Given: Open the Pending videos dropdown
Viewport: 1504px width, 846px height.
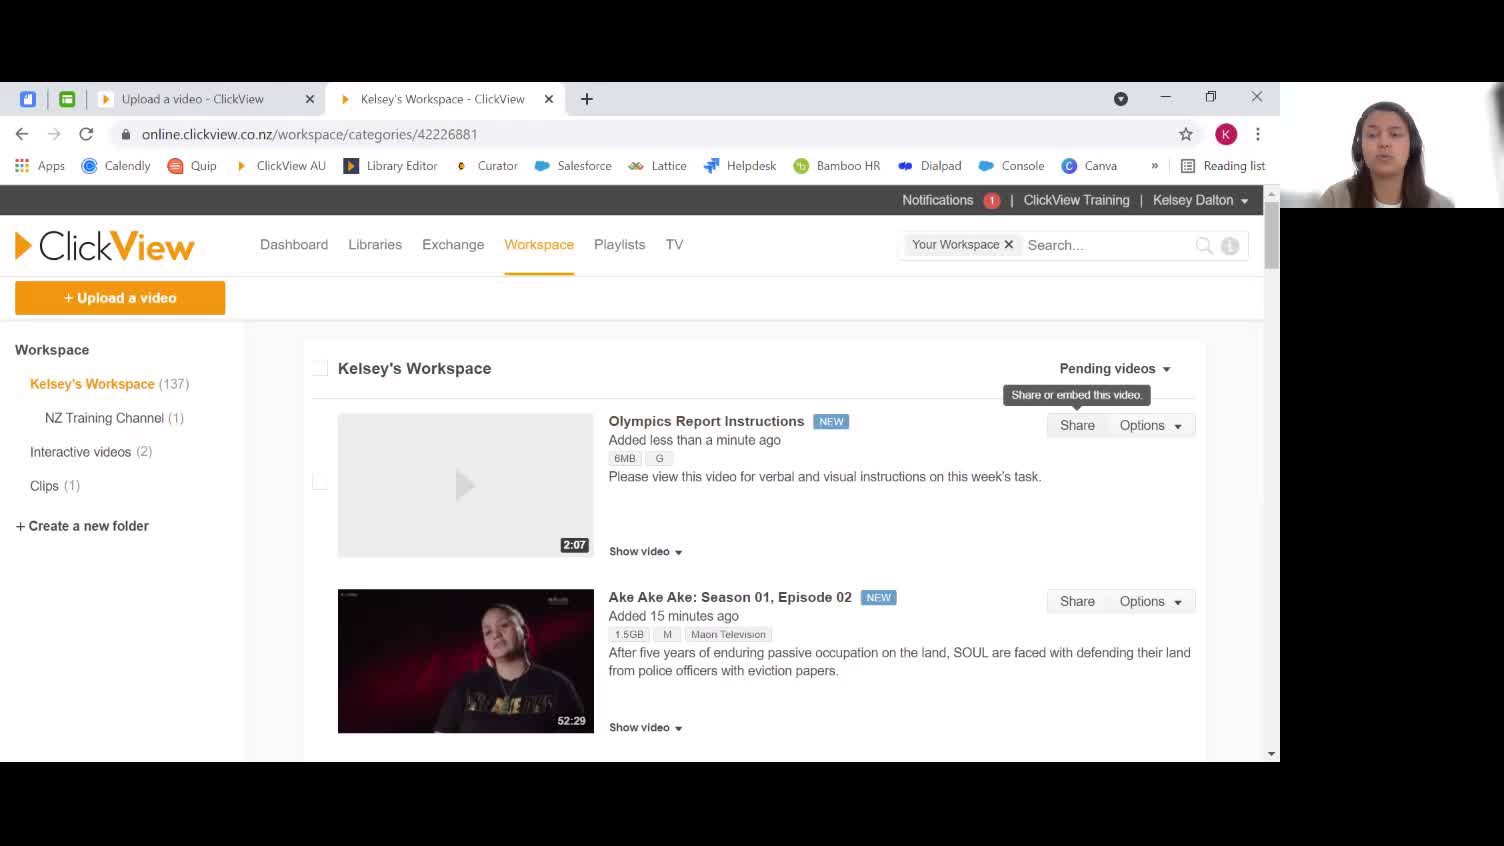Looking at the screenshot, I should point(1114,368).
